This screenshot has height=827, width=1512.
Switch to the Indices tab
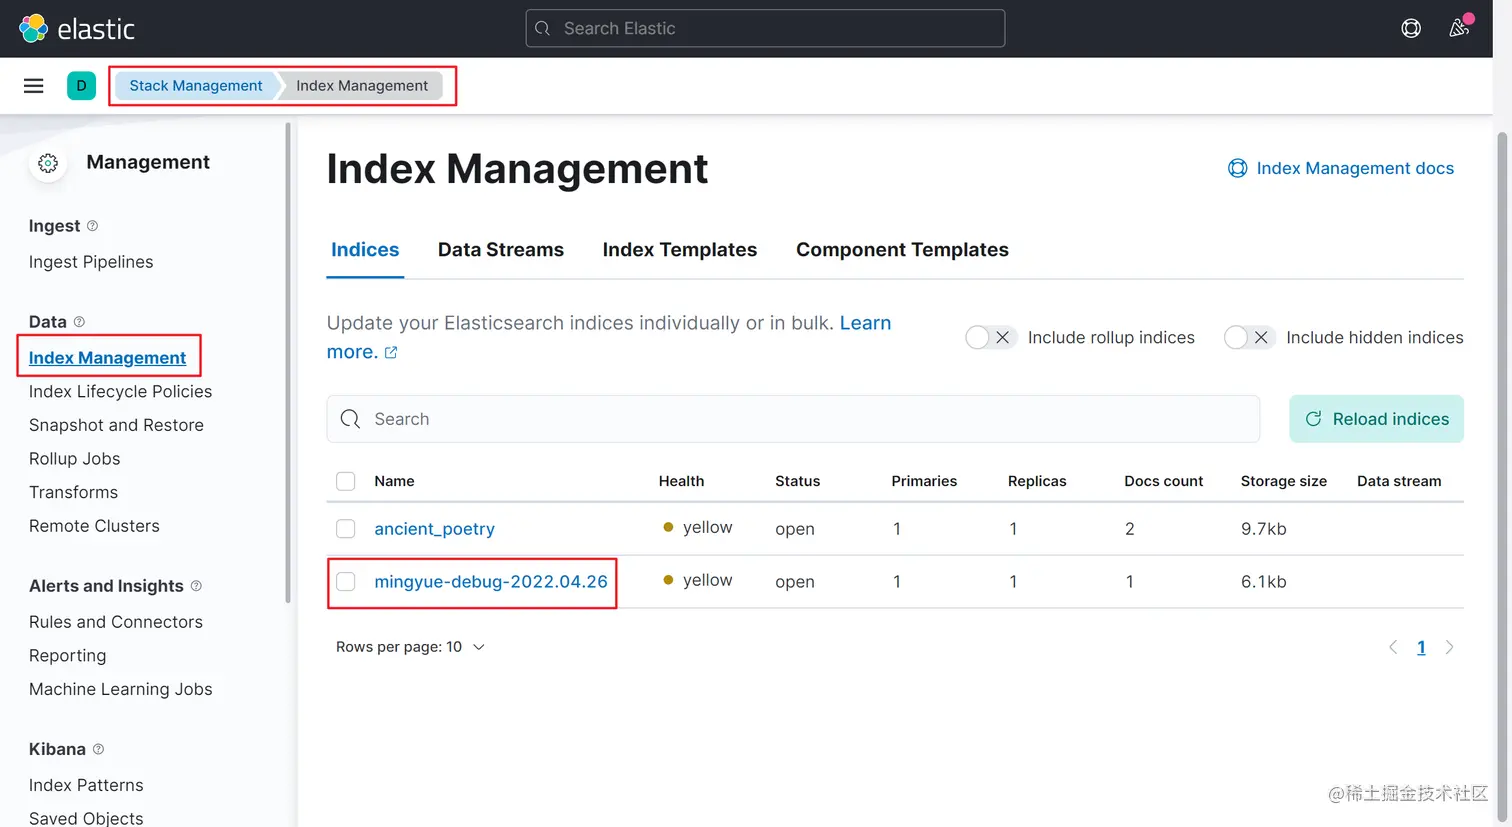point(365,250)
